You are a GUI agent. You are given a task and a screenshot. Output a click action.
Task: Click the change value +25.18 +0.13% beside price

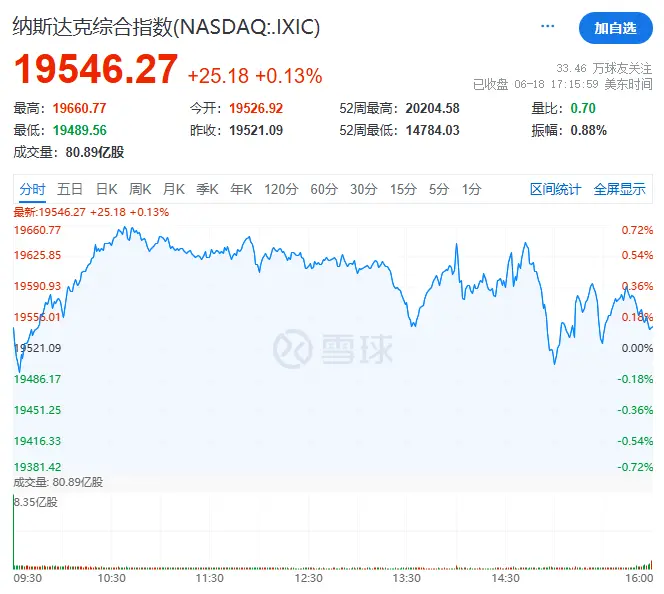[x=255, y=76]
